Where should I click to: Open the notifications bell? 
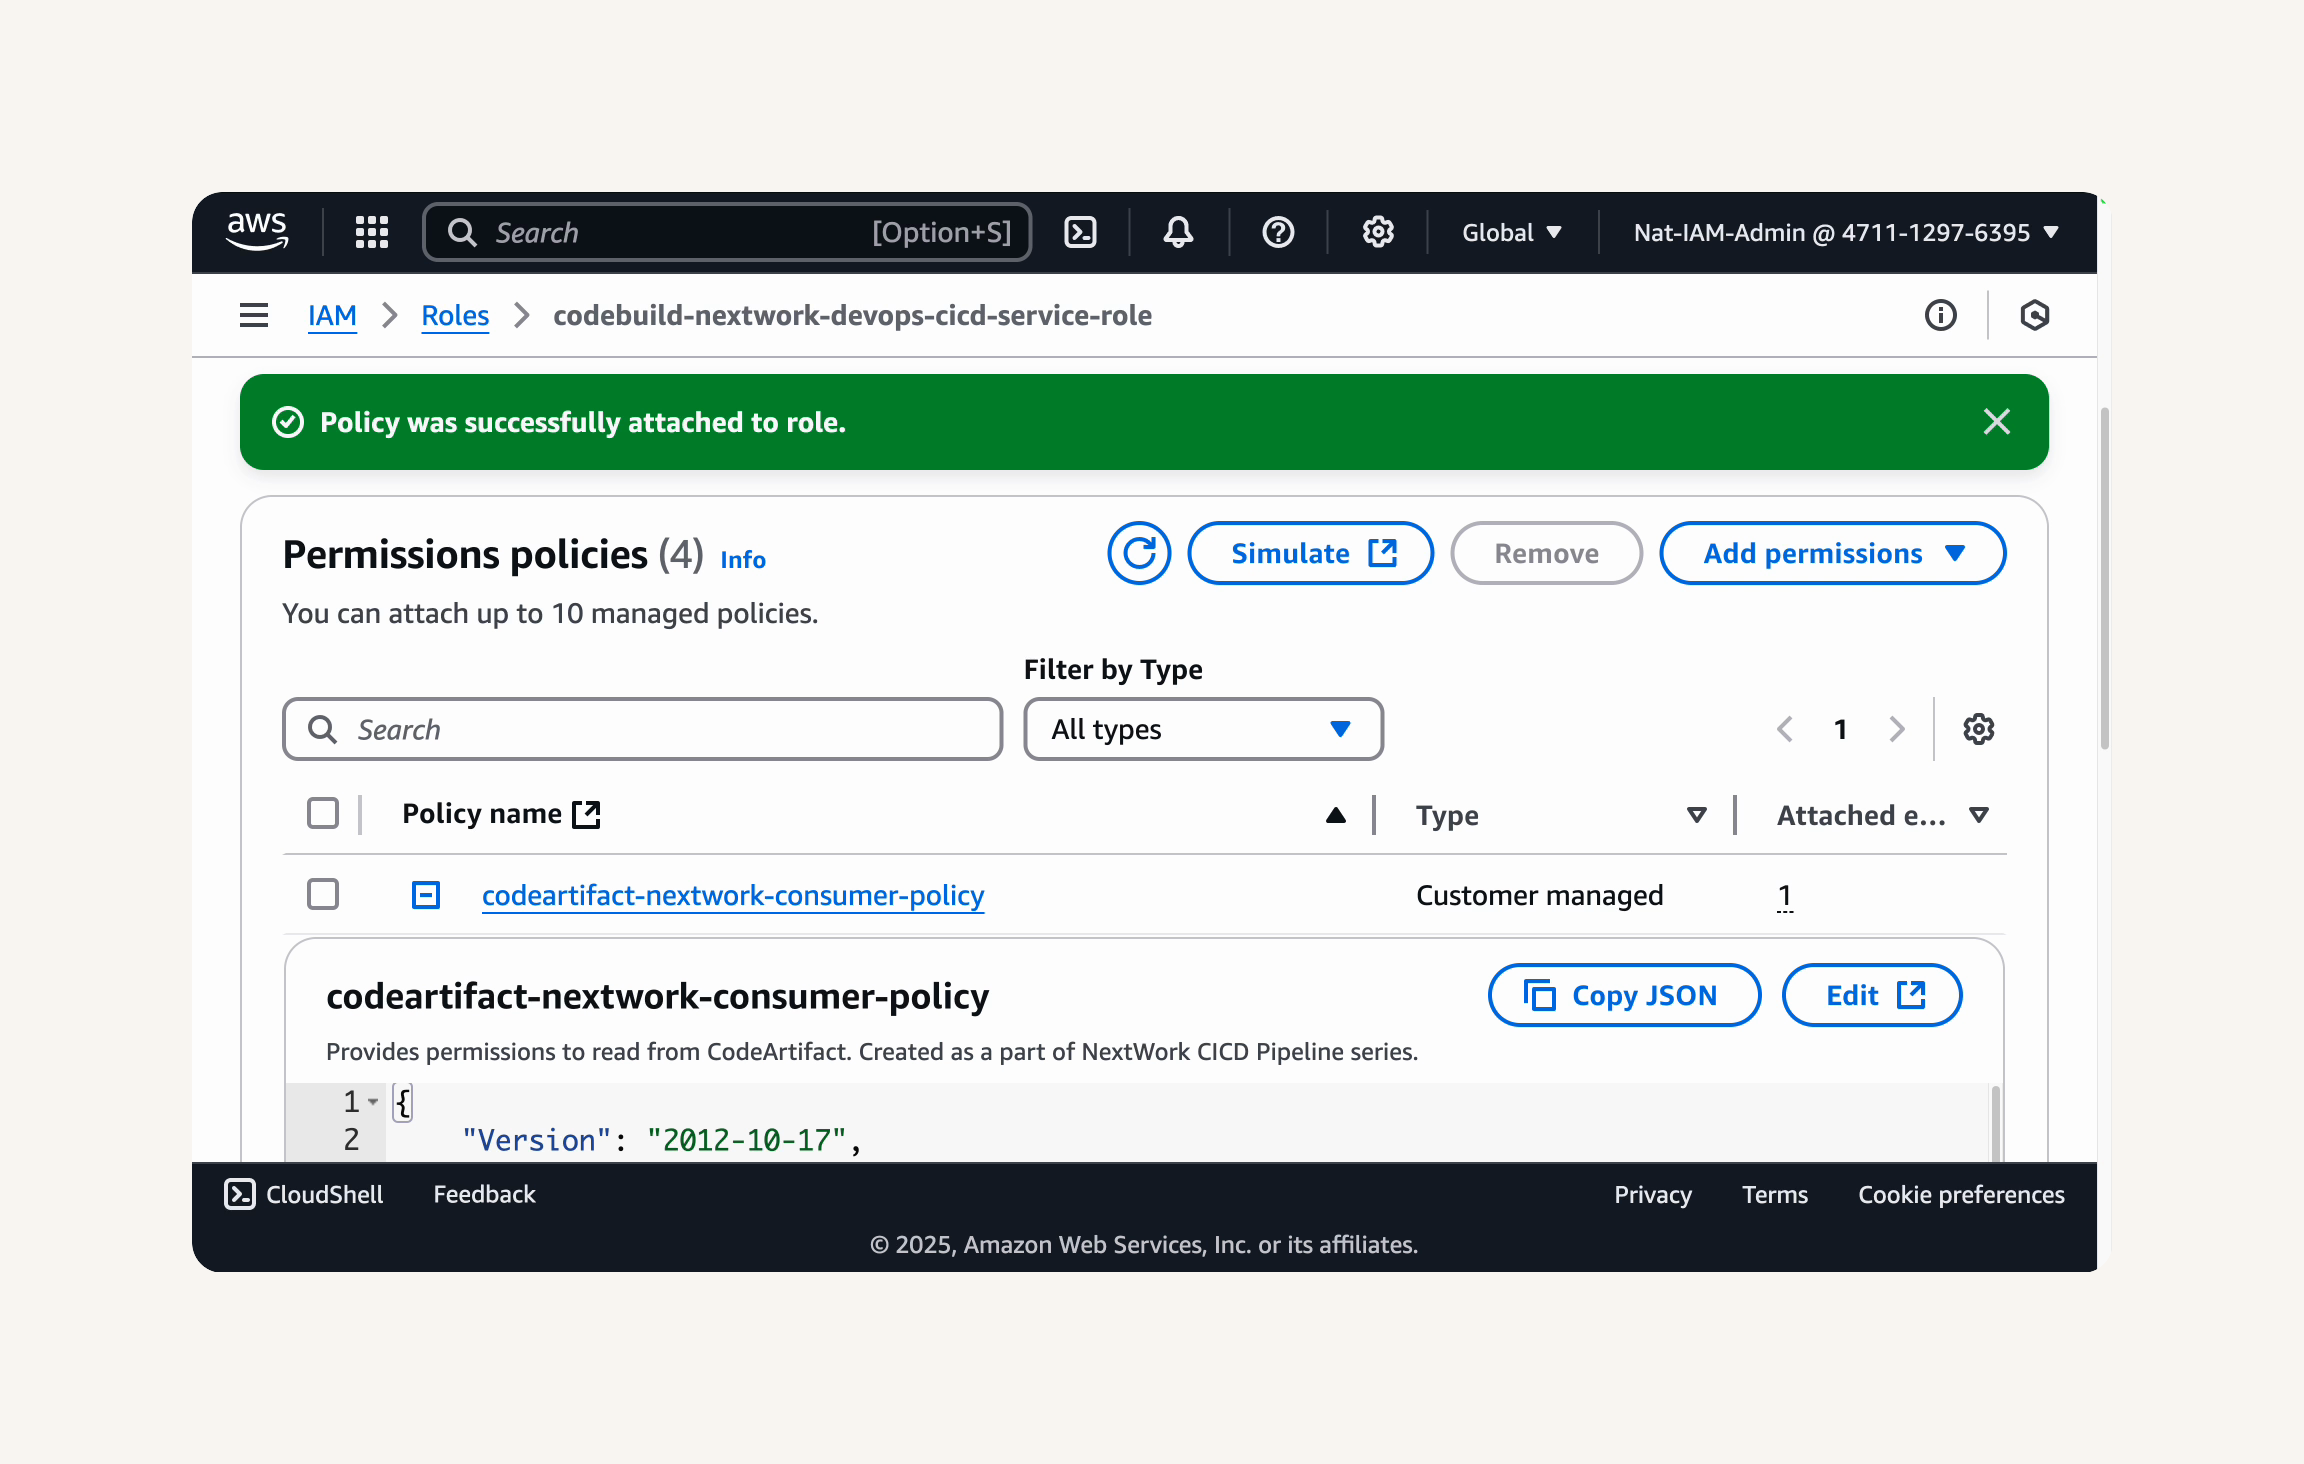point(1178,232)
